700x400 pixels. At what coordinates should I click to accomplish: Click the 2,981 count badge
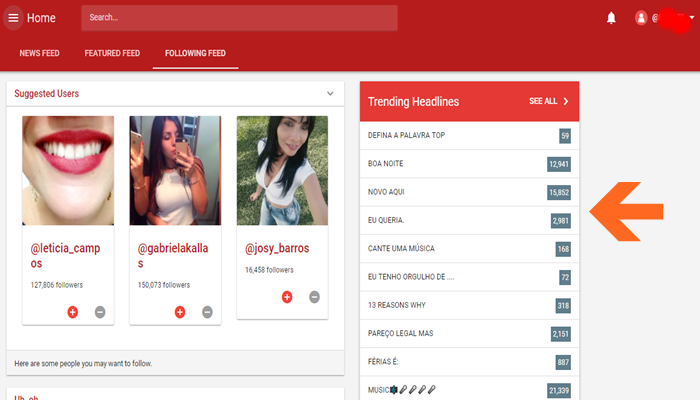point(561,221)
